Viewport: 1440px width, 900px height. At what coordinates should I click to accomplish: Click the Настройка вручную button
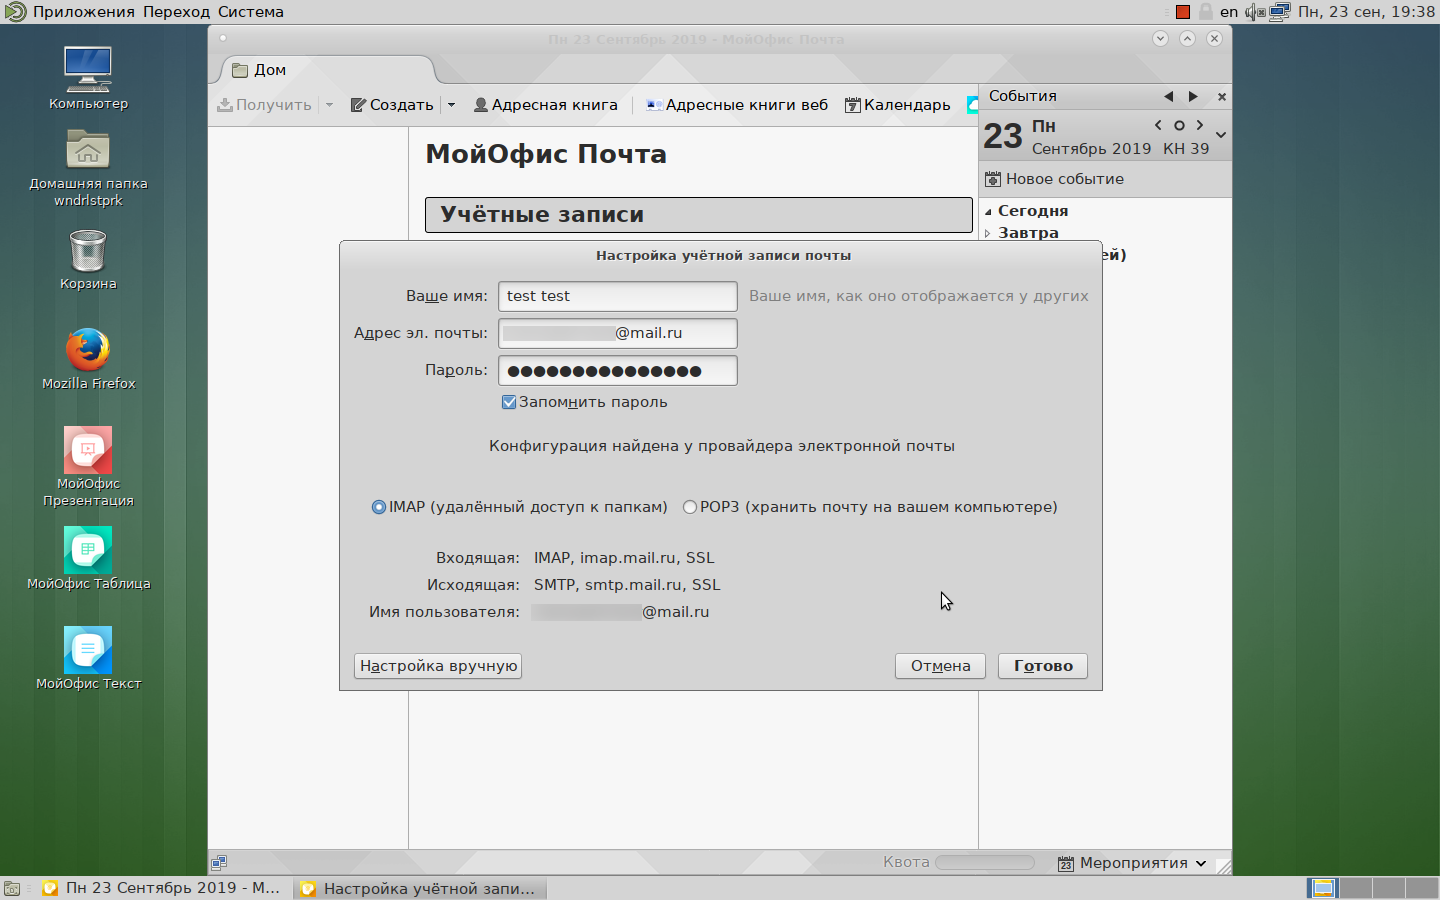point(438,666)
